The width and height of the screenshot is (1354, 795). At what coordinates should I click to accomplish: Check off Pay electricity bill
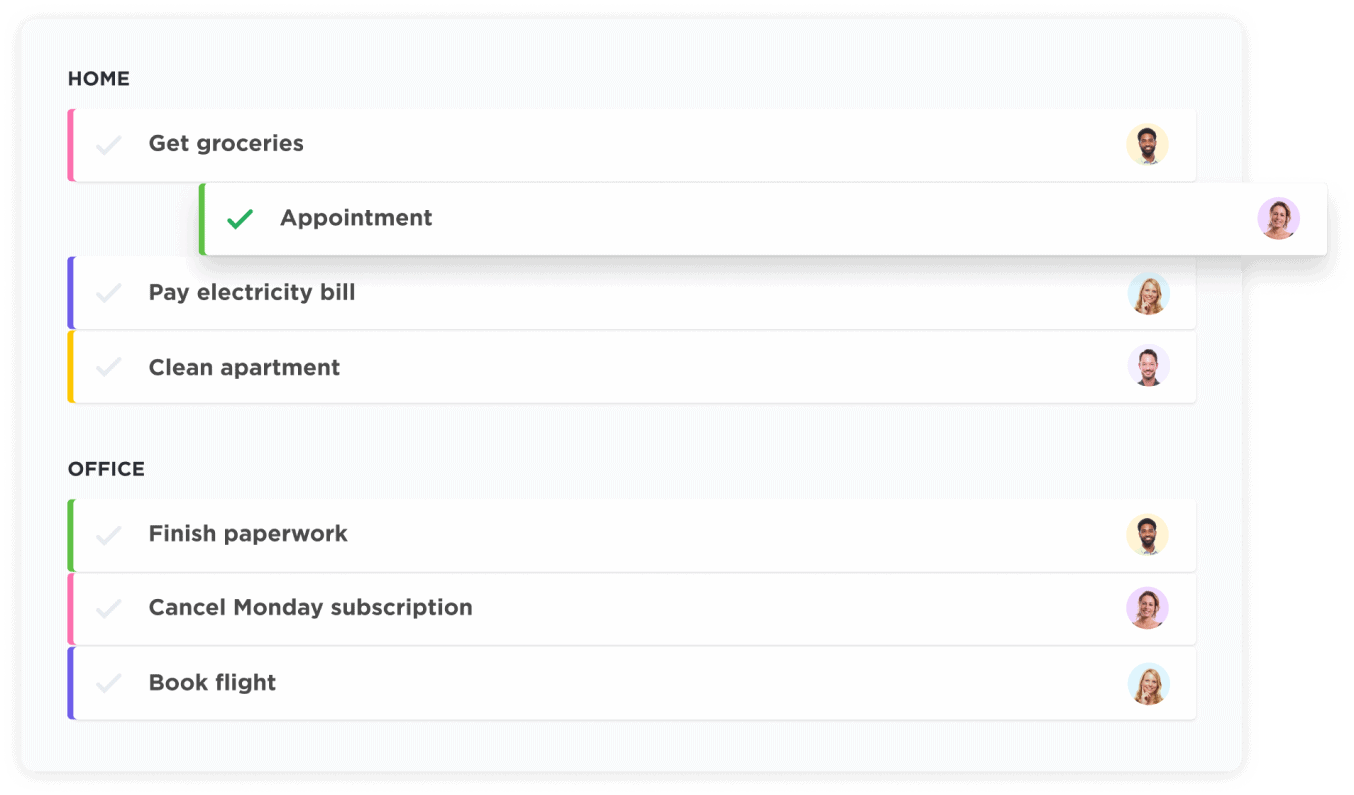[109, 293]
